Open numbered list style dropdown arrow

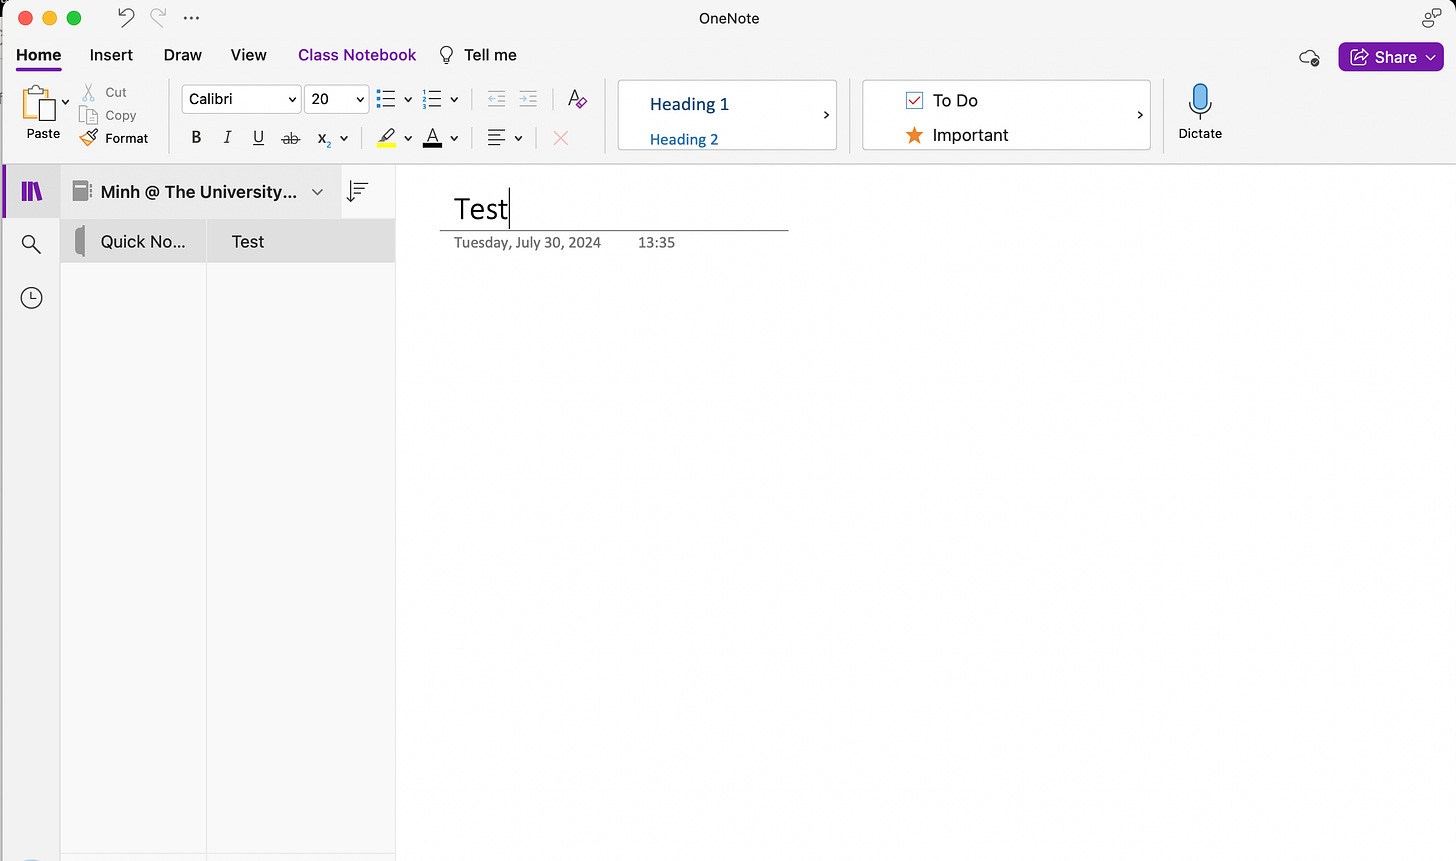tap(454, 99)
